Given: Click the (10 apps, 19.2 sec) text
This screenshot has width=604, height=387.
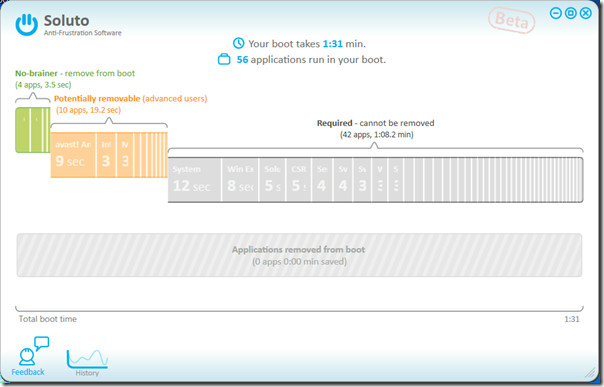Looking at the screenshot, I should (x=89, y=110).
